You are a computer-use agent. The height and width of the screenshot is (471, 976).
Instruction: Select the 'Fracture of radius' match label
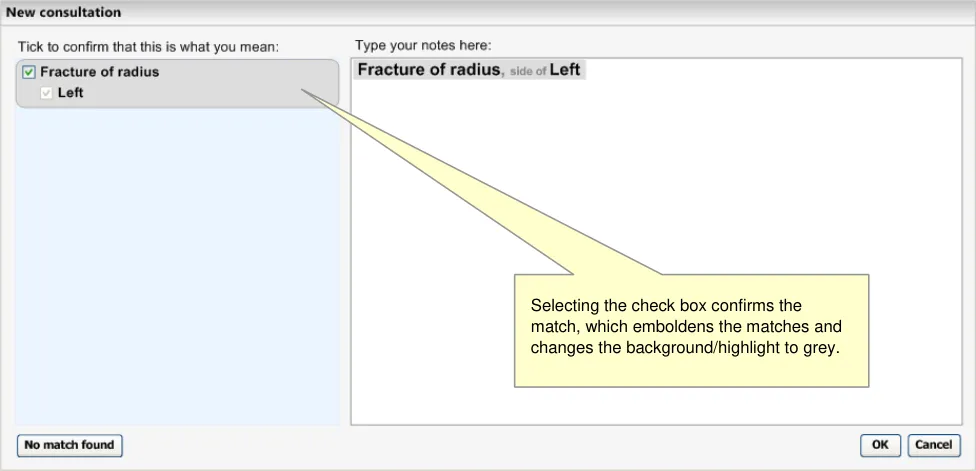click(99, 72)
